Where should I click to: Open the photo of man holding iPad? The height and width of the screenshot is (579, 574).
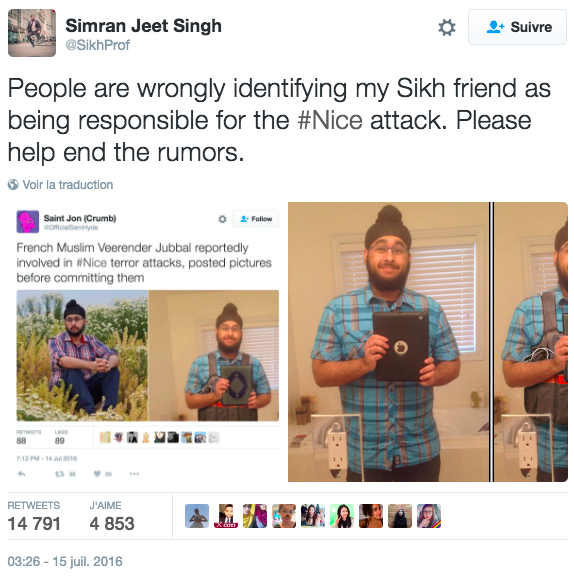[x=428, y=342]
